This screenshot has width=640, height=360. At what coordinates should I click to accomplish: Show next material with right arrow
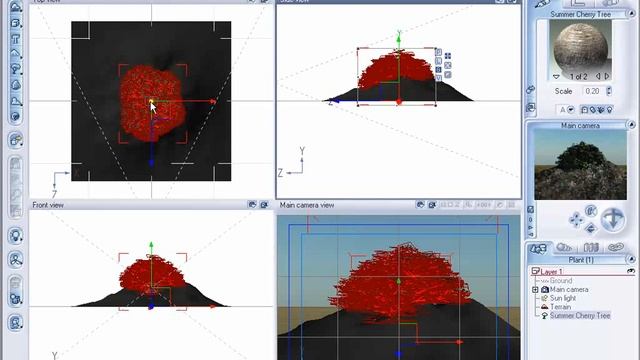(607, 76)
